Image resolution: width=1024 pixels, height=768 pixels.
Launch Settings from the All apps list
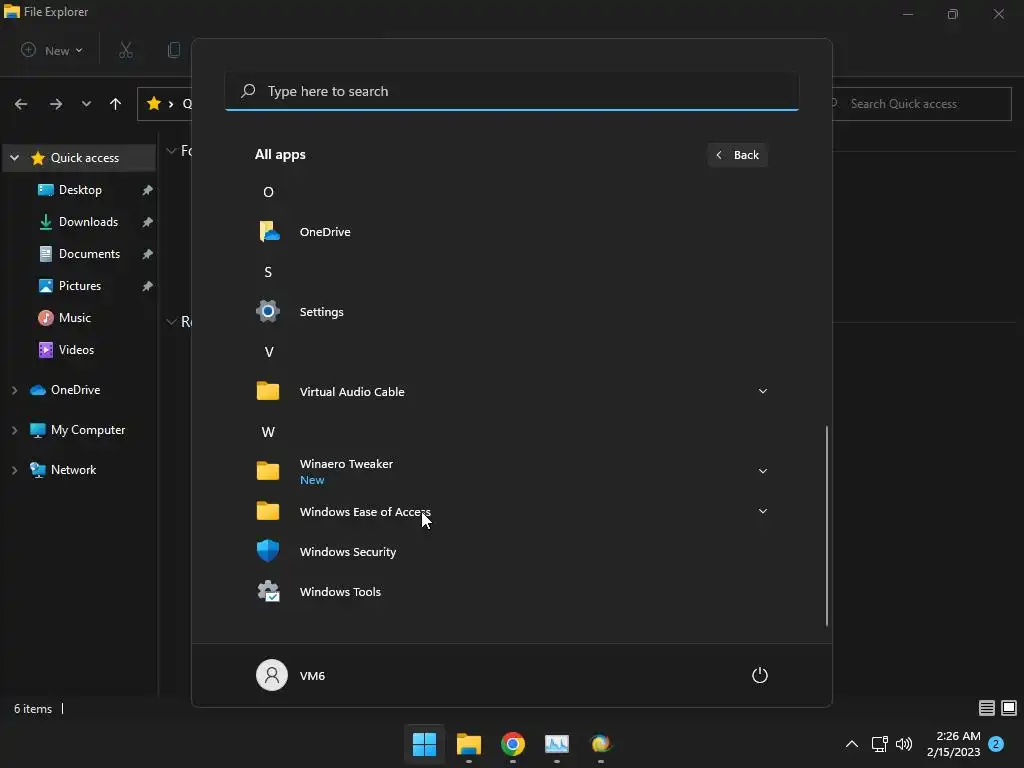coord(511,312)
